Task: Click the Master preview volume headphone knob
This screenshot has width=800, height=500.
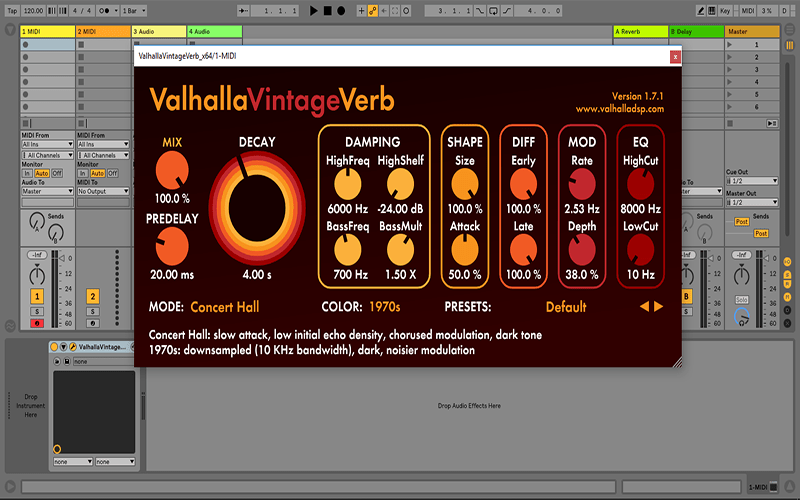Action: tap(742, 316)
